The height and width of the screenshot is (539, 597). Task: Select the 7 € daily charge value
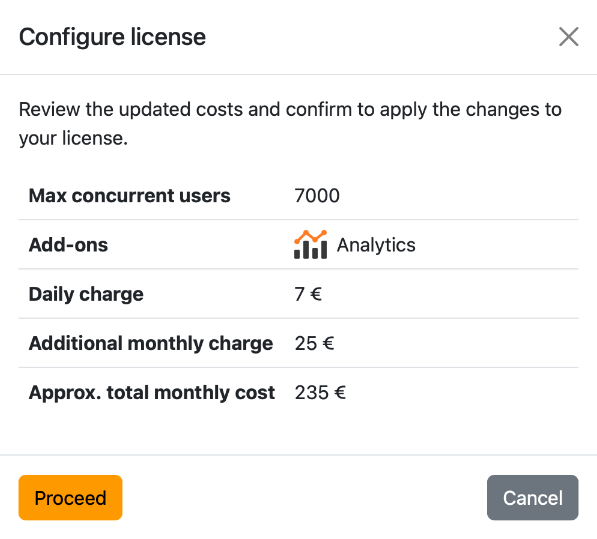[x=308, y=294]
